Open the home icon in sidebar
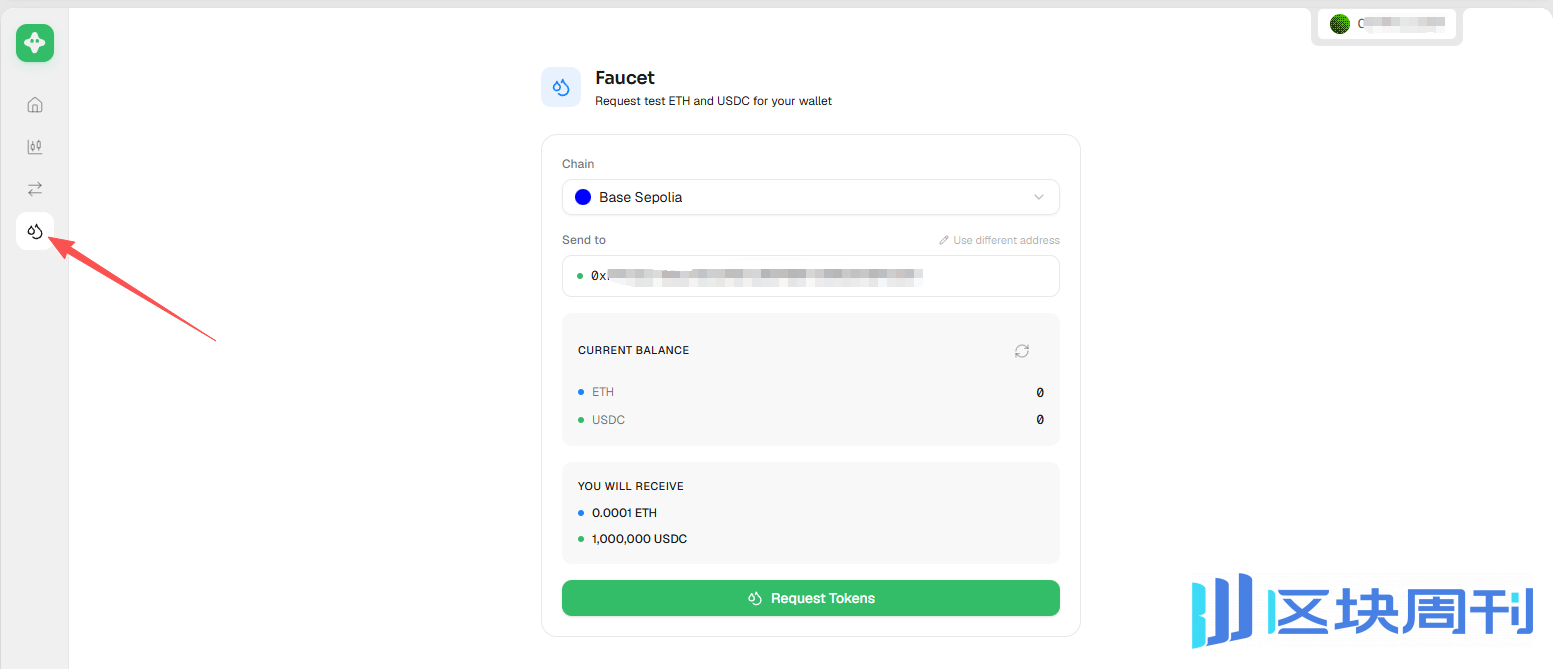Viewport: 1553px width, 669px height. [x=35, y=105]
